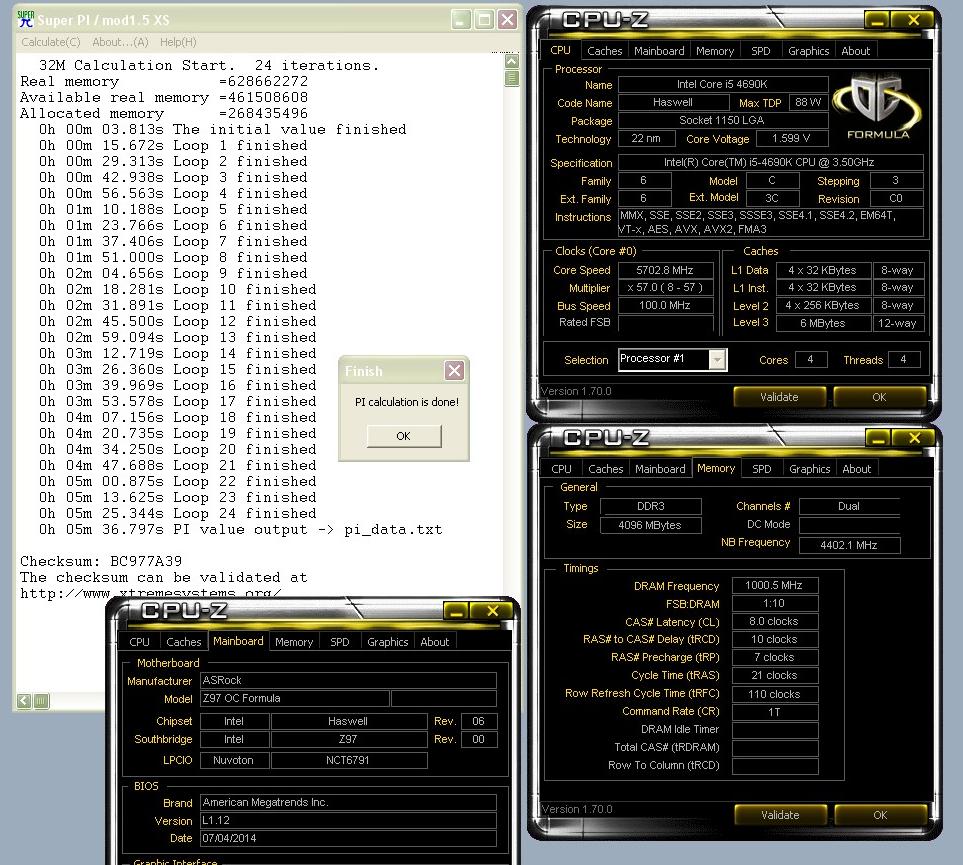Switch to Memory tab in top CPU-Z window

coord(715,51)
